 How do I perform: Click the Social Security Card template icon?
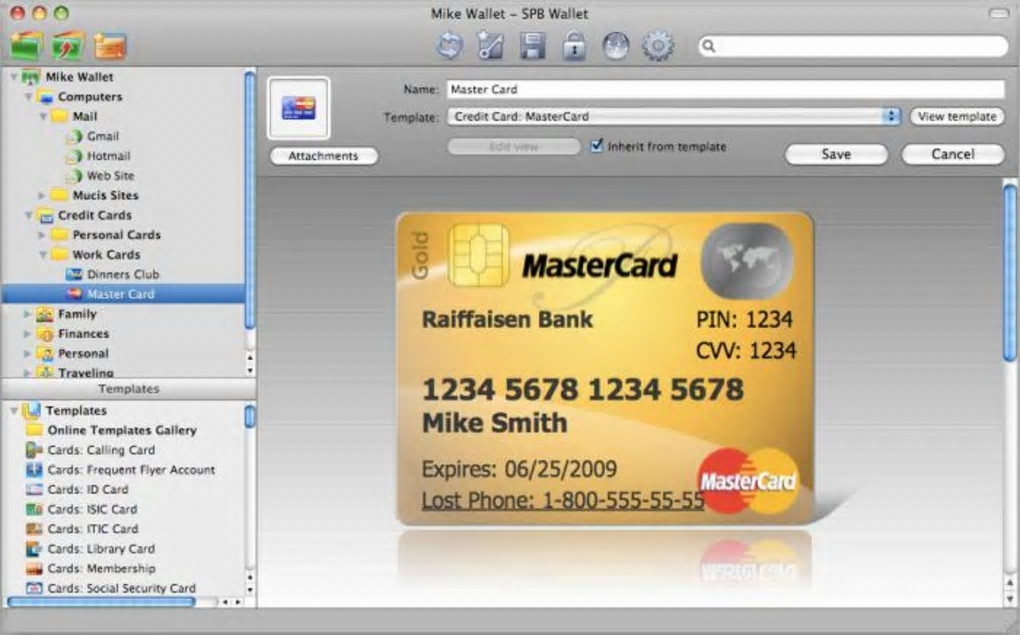[x=34, y=588]
